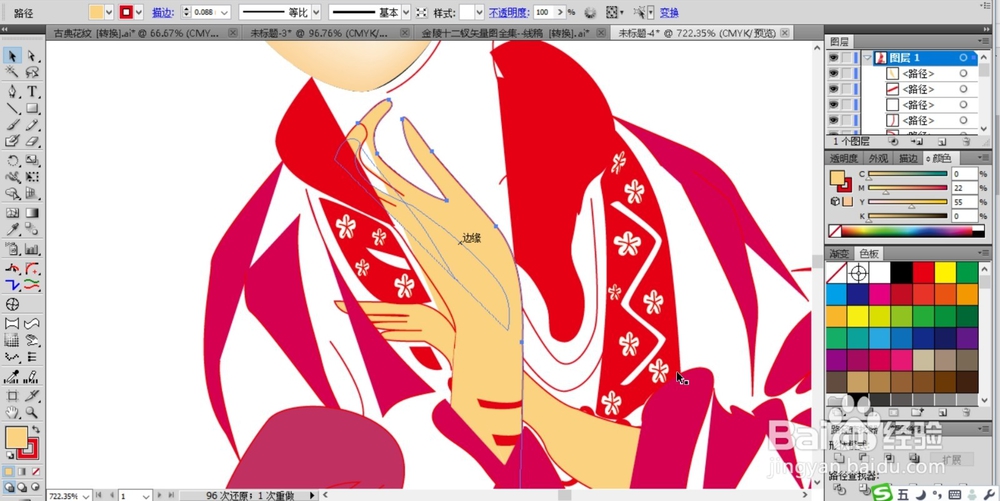Toggle the lock box for 图层 1
The width and height of the screenshot is (1000, 501).
846,58
